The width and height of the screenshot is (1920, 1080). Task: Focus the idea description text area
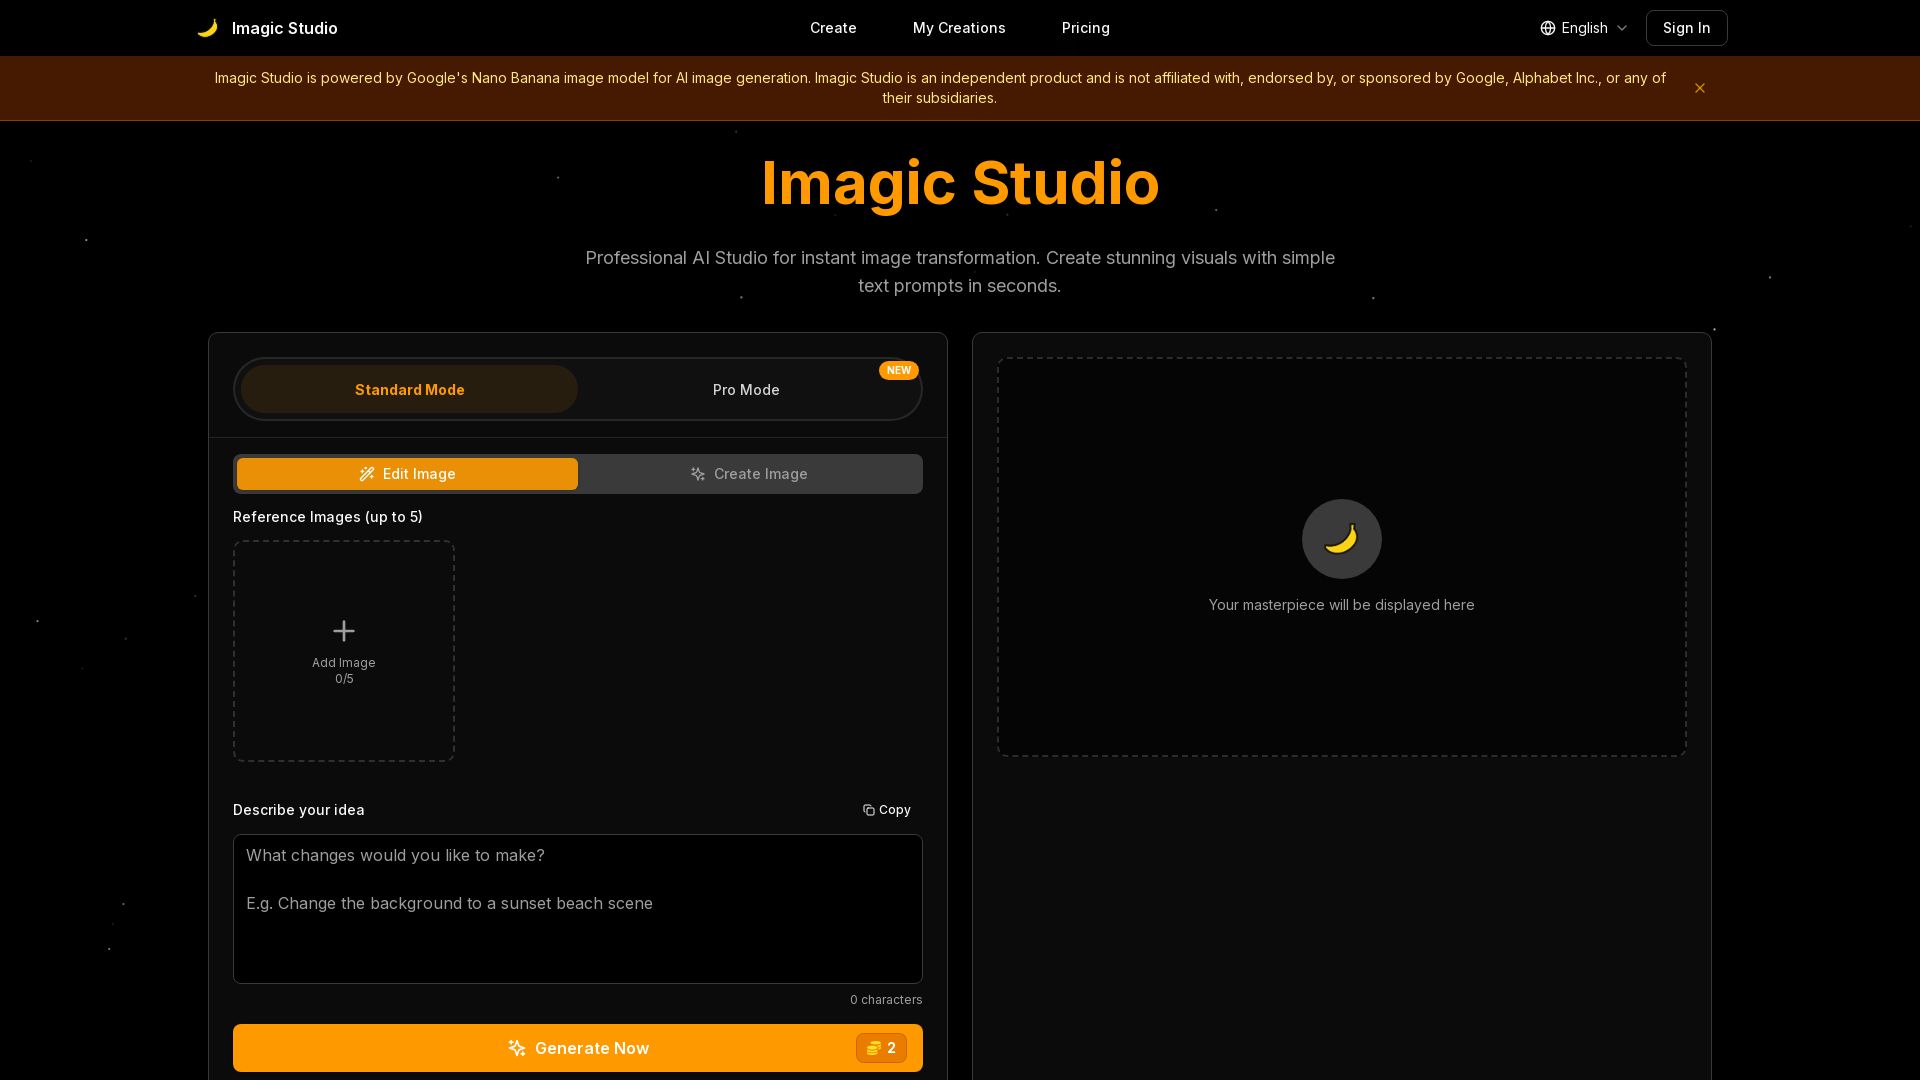(578, 909)
